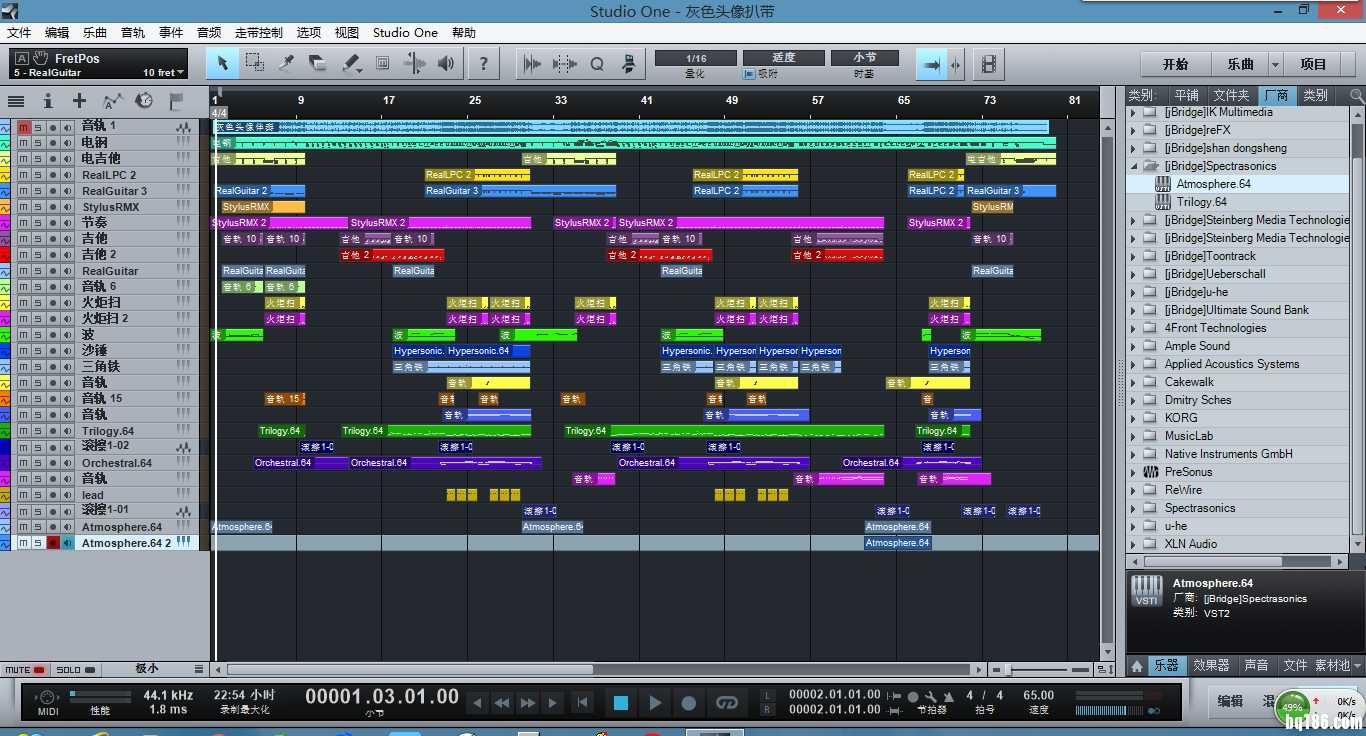Image resolution: width=1366 pixels, height=736 pixels.
Task: Open the video player film icon
Action: click(989, 64)
